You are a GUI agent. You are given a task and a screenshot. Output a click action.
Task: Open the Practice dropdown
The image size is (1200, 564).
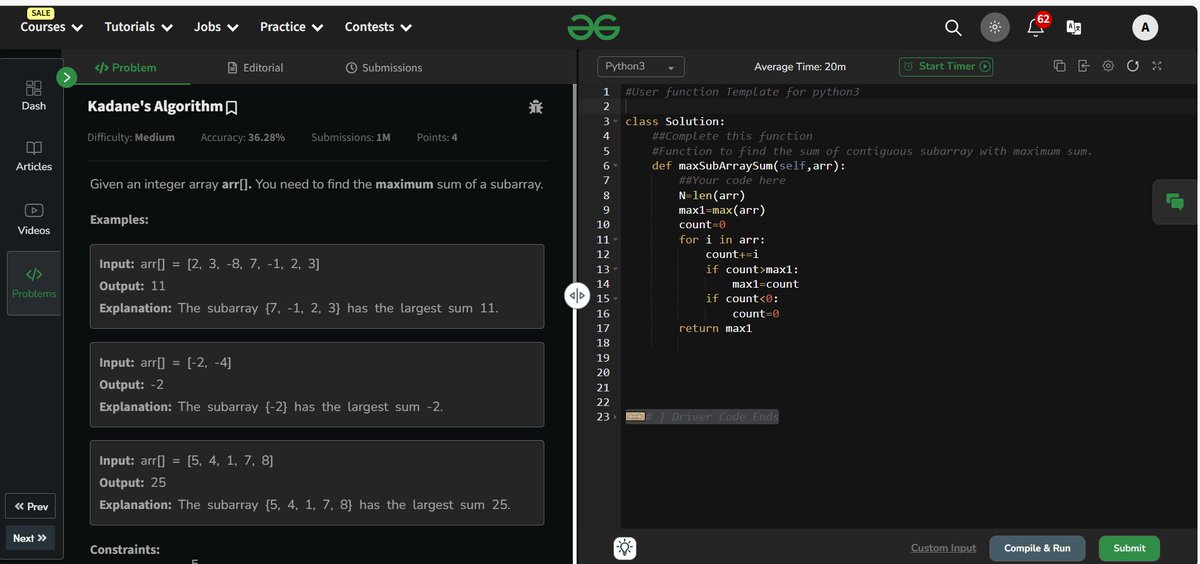[292, 27]
